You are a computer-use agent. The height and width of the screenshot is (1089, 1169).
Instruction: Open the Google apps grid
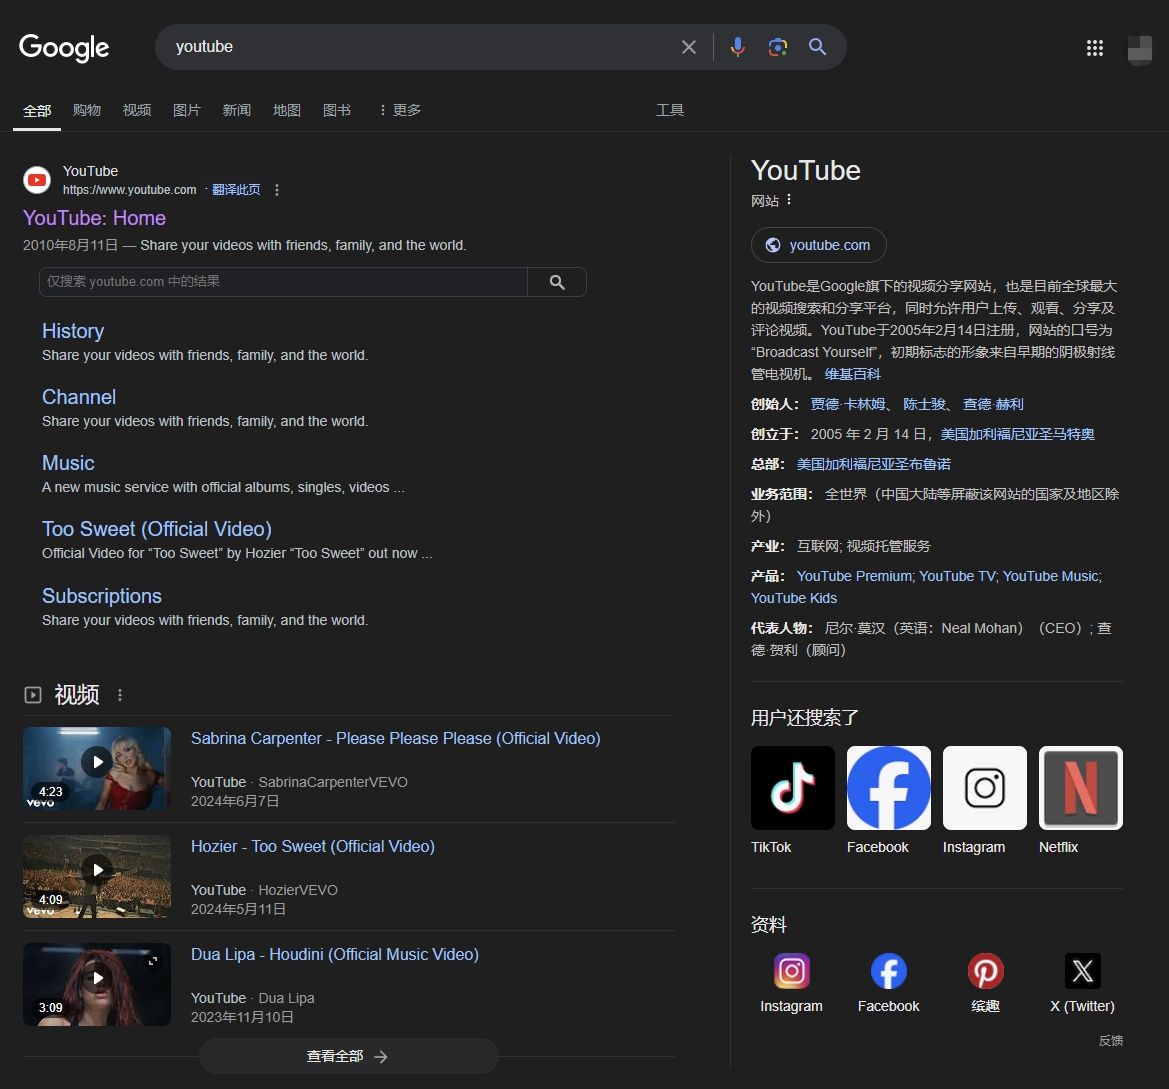click(1095, 48)
